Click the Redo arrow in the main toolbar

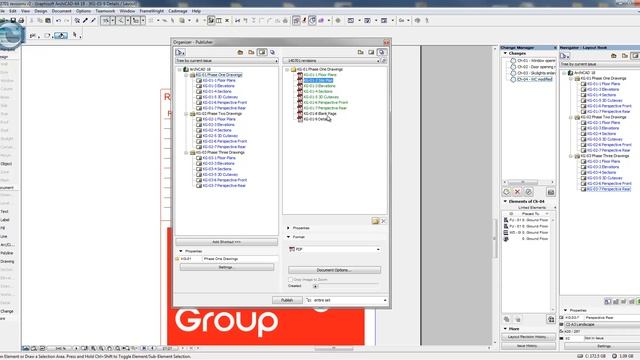(x=67, y=20)
